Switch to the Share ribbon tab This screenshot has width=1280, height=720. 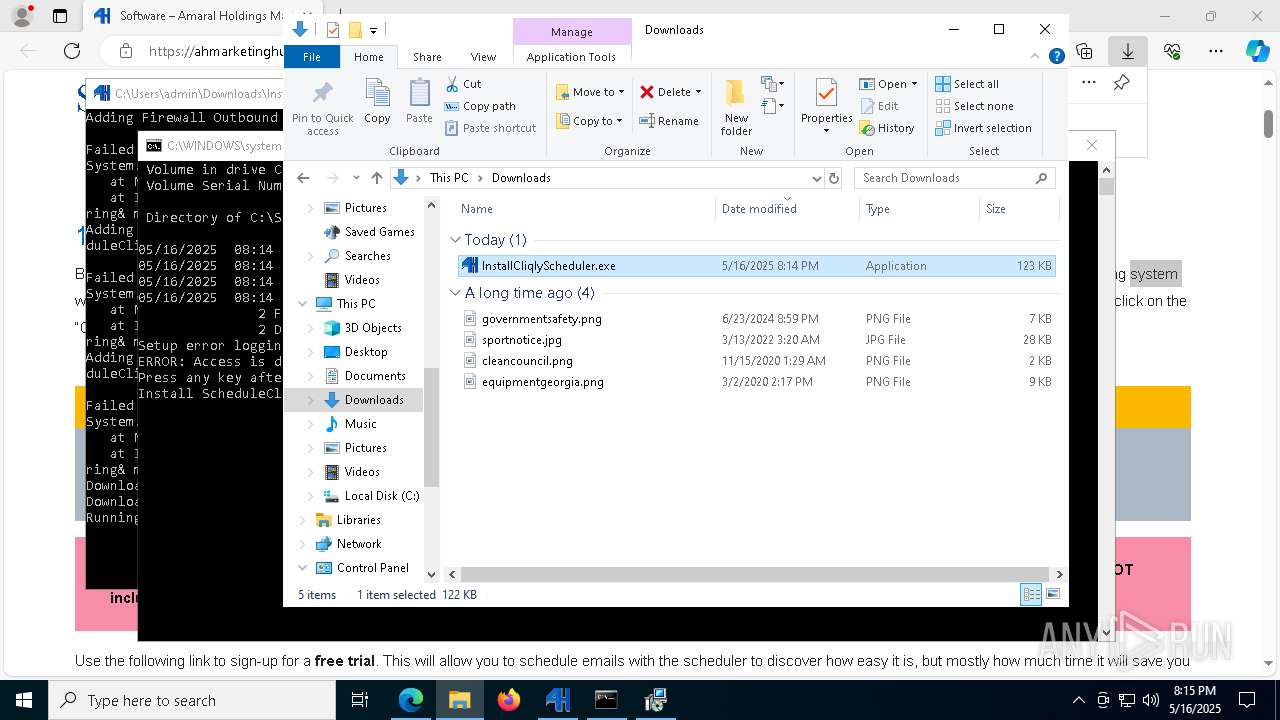coord(427,57)
